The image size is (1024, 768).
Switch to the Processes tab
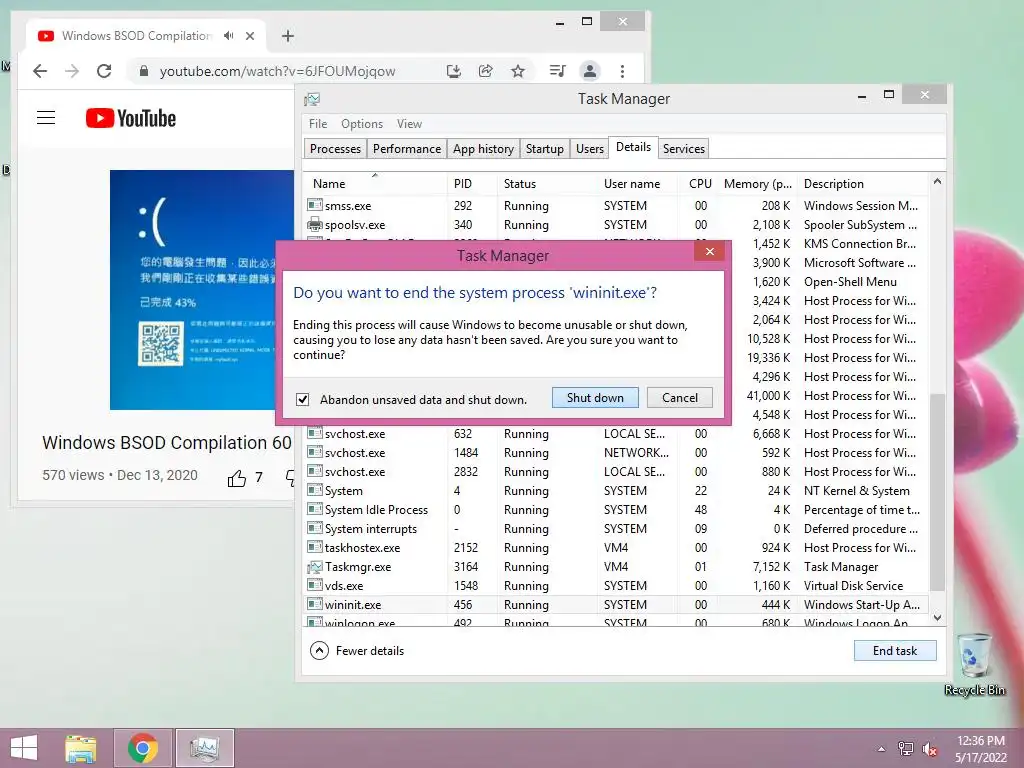coord(335,149)
